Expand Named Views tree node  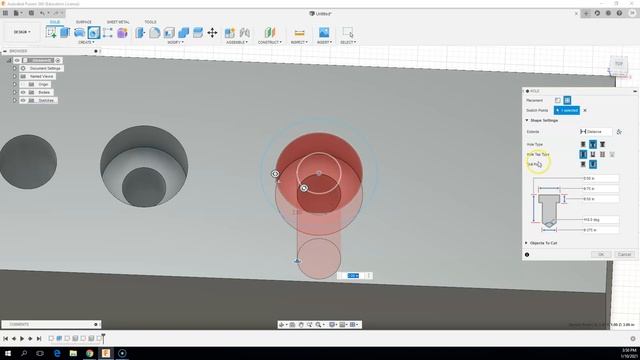(15, 76)
